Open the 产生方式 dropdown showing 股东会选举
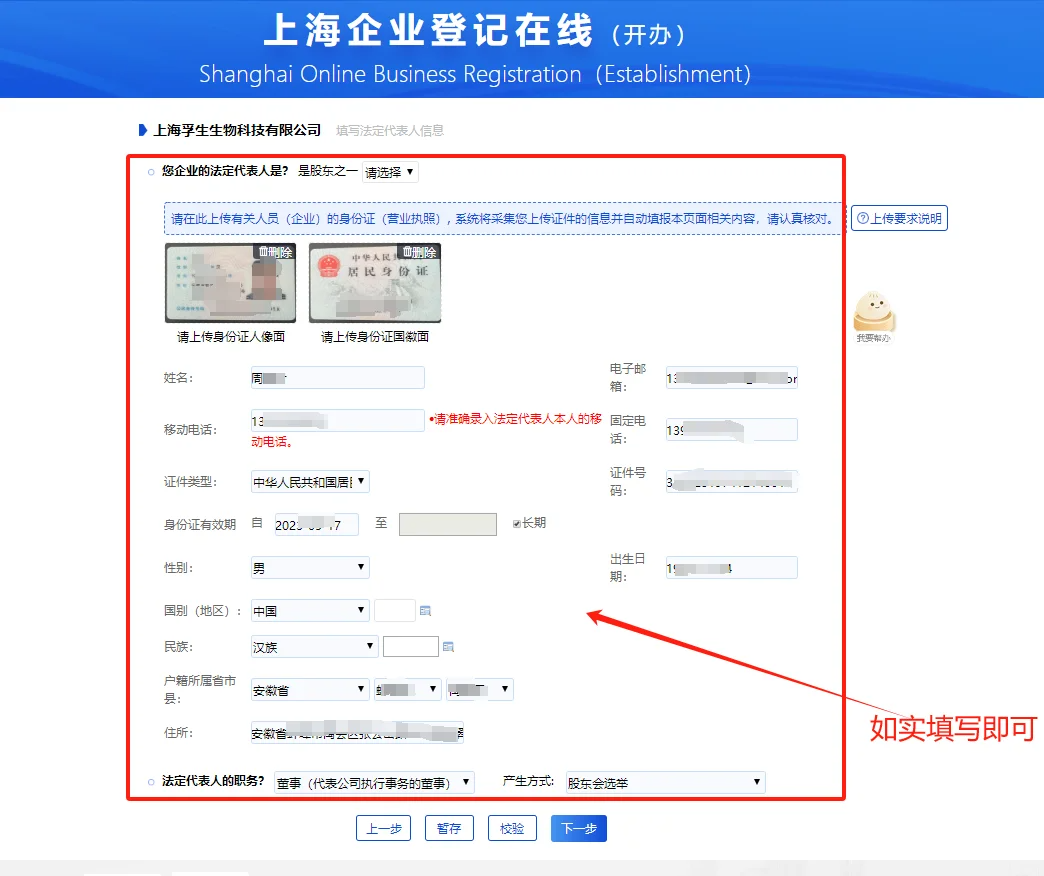The width and height of the screenshot is (1044, 876). click(x=665, y=782)
